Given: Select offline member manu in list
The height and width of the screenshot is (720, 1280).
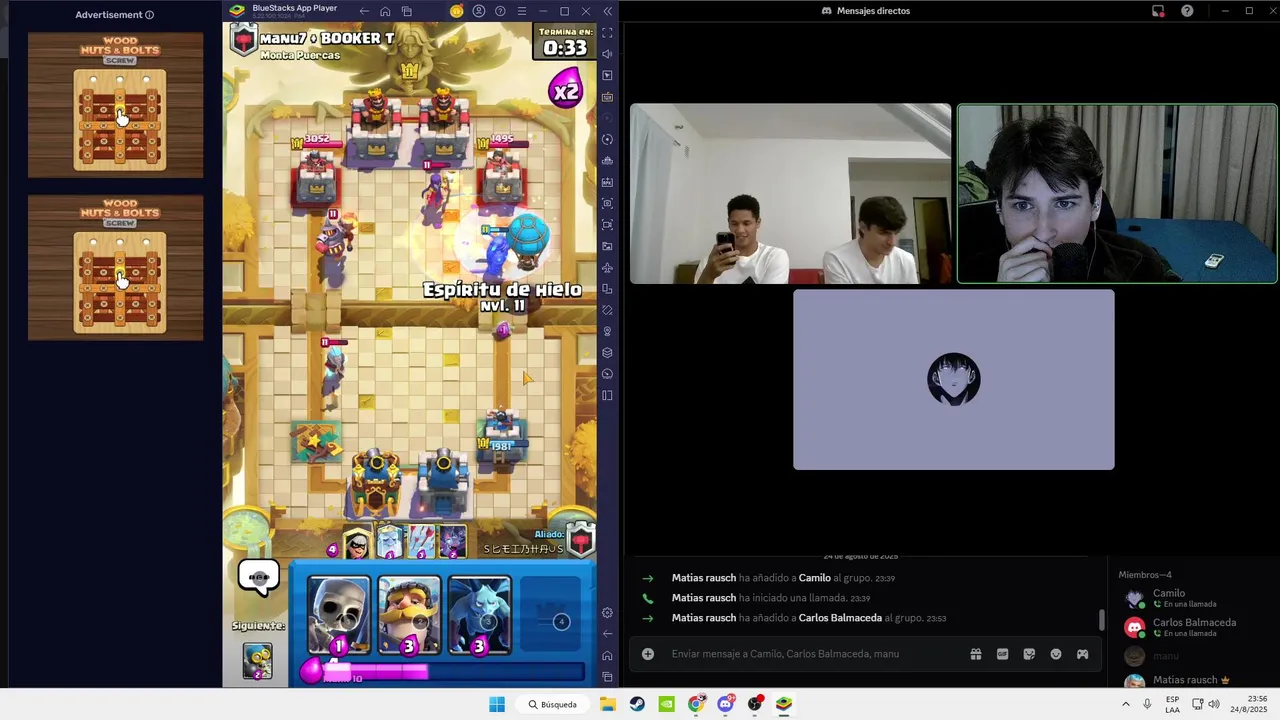Looking at the screenshot, I should (x=1192, y=656).
